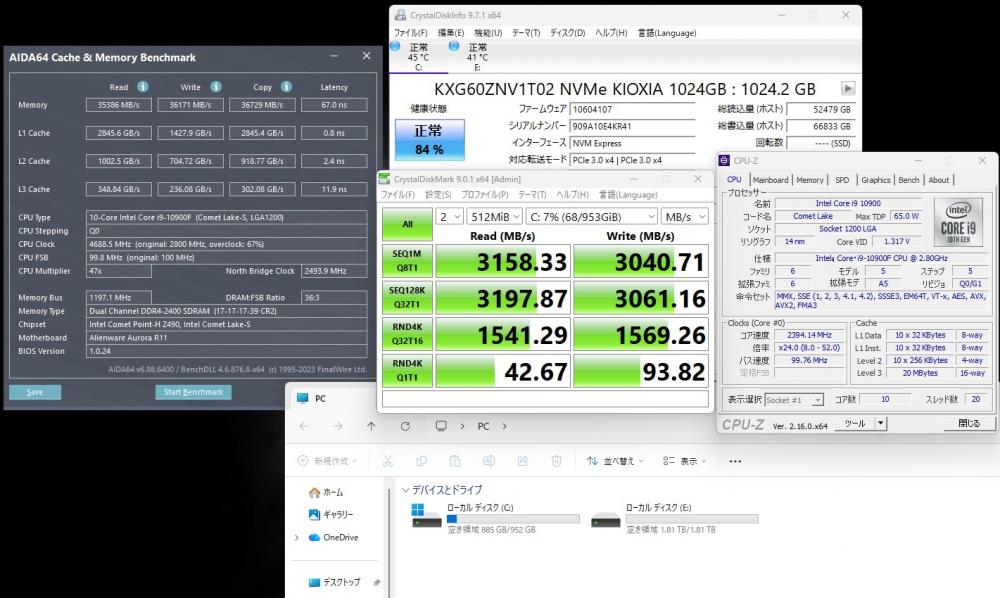
Task: Open profile (プロファイル) menu in CrystalDiskMark
Action: (485, 194)
